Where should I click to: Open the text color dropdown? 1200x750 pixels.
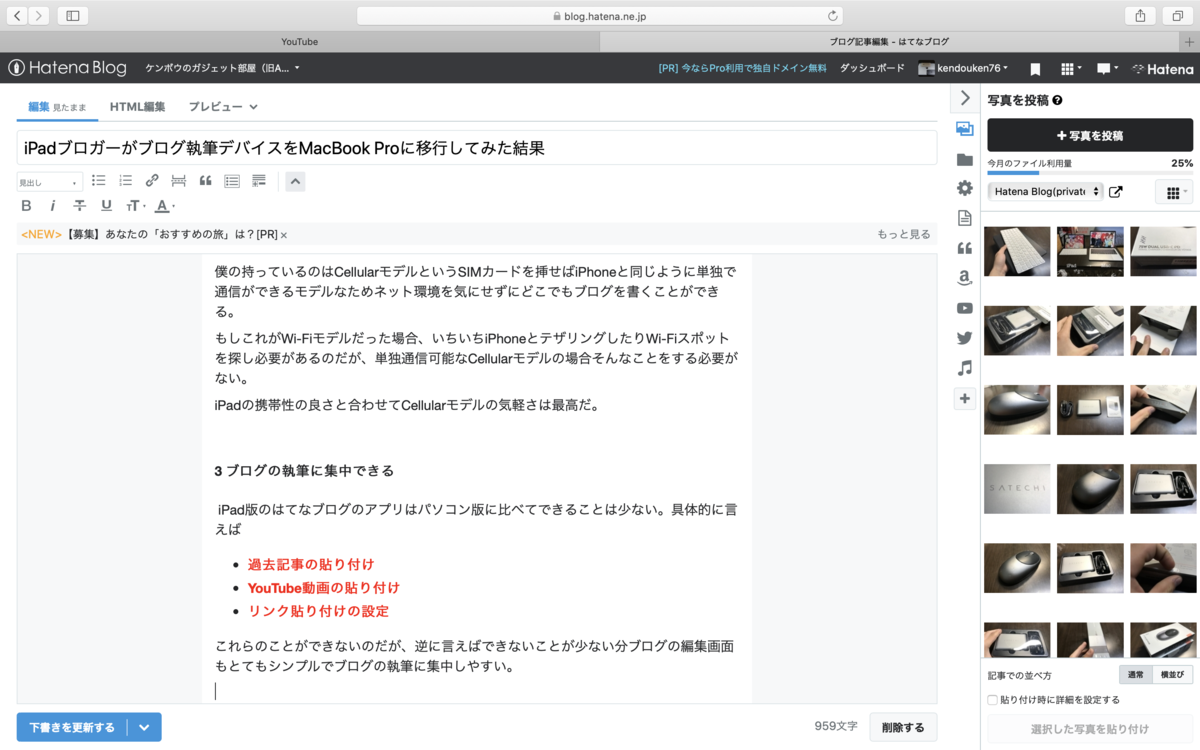(165, 206)
